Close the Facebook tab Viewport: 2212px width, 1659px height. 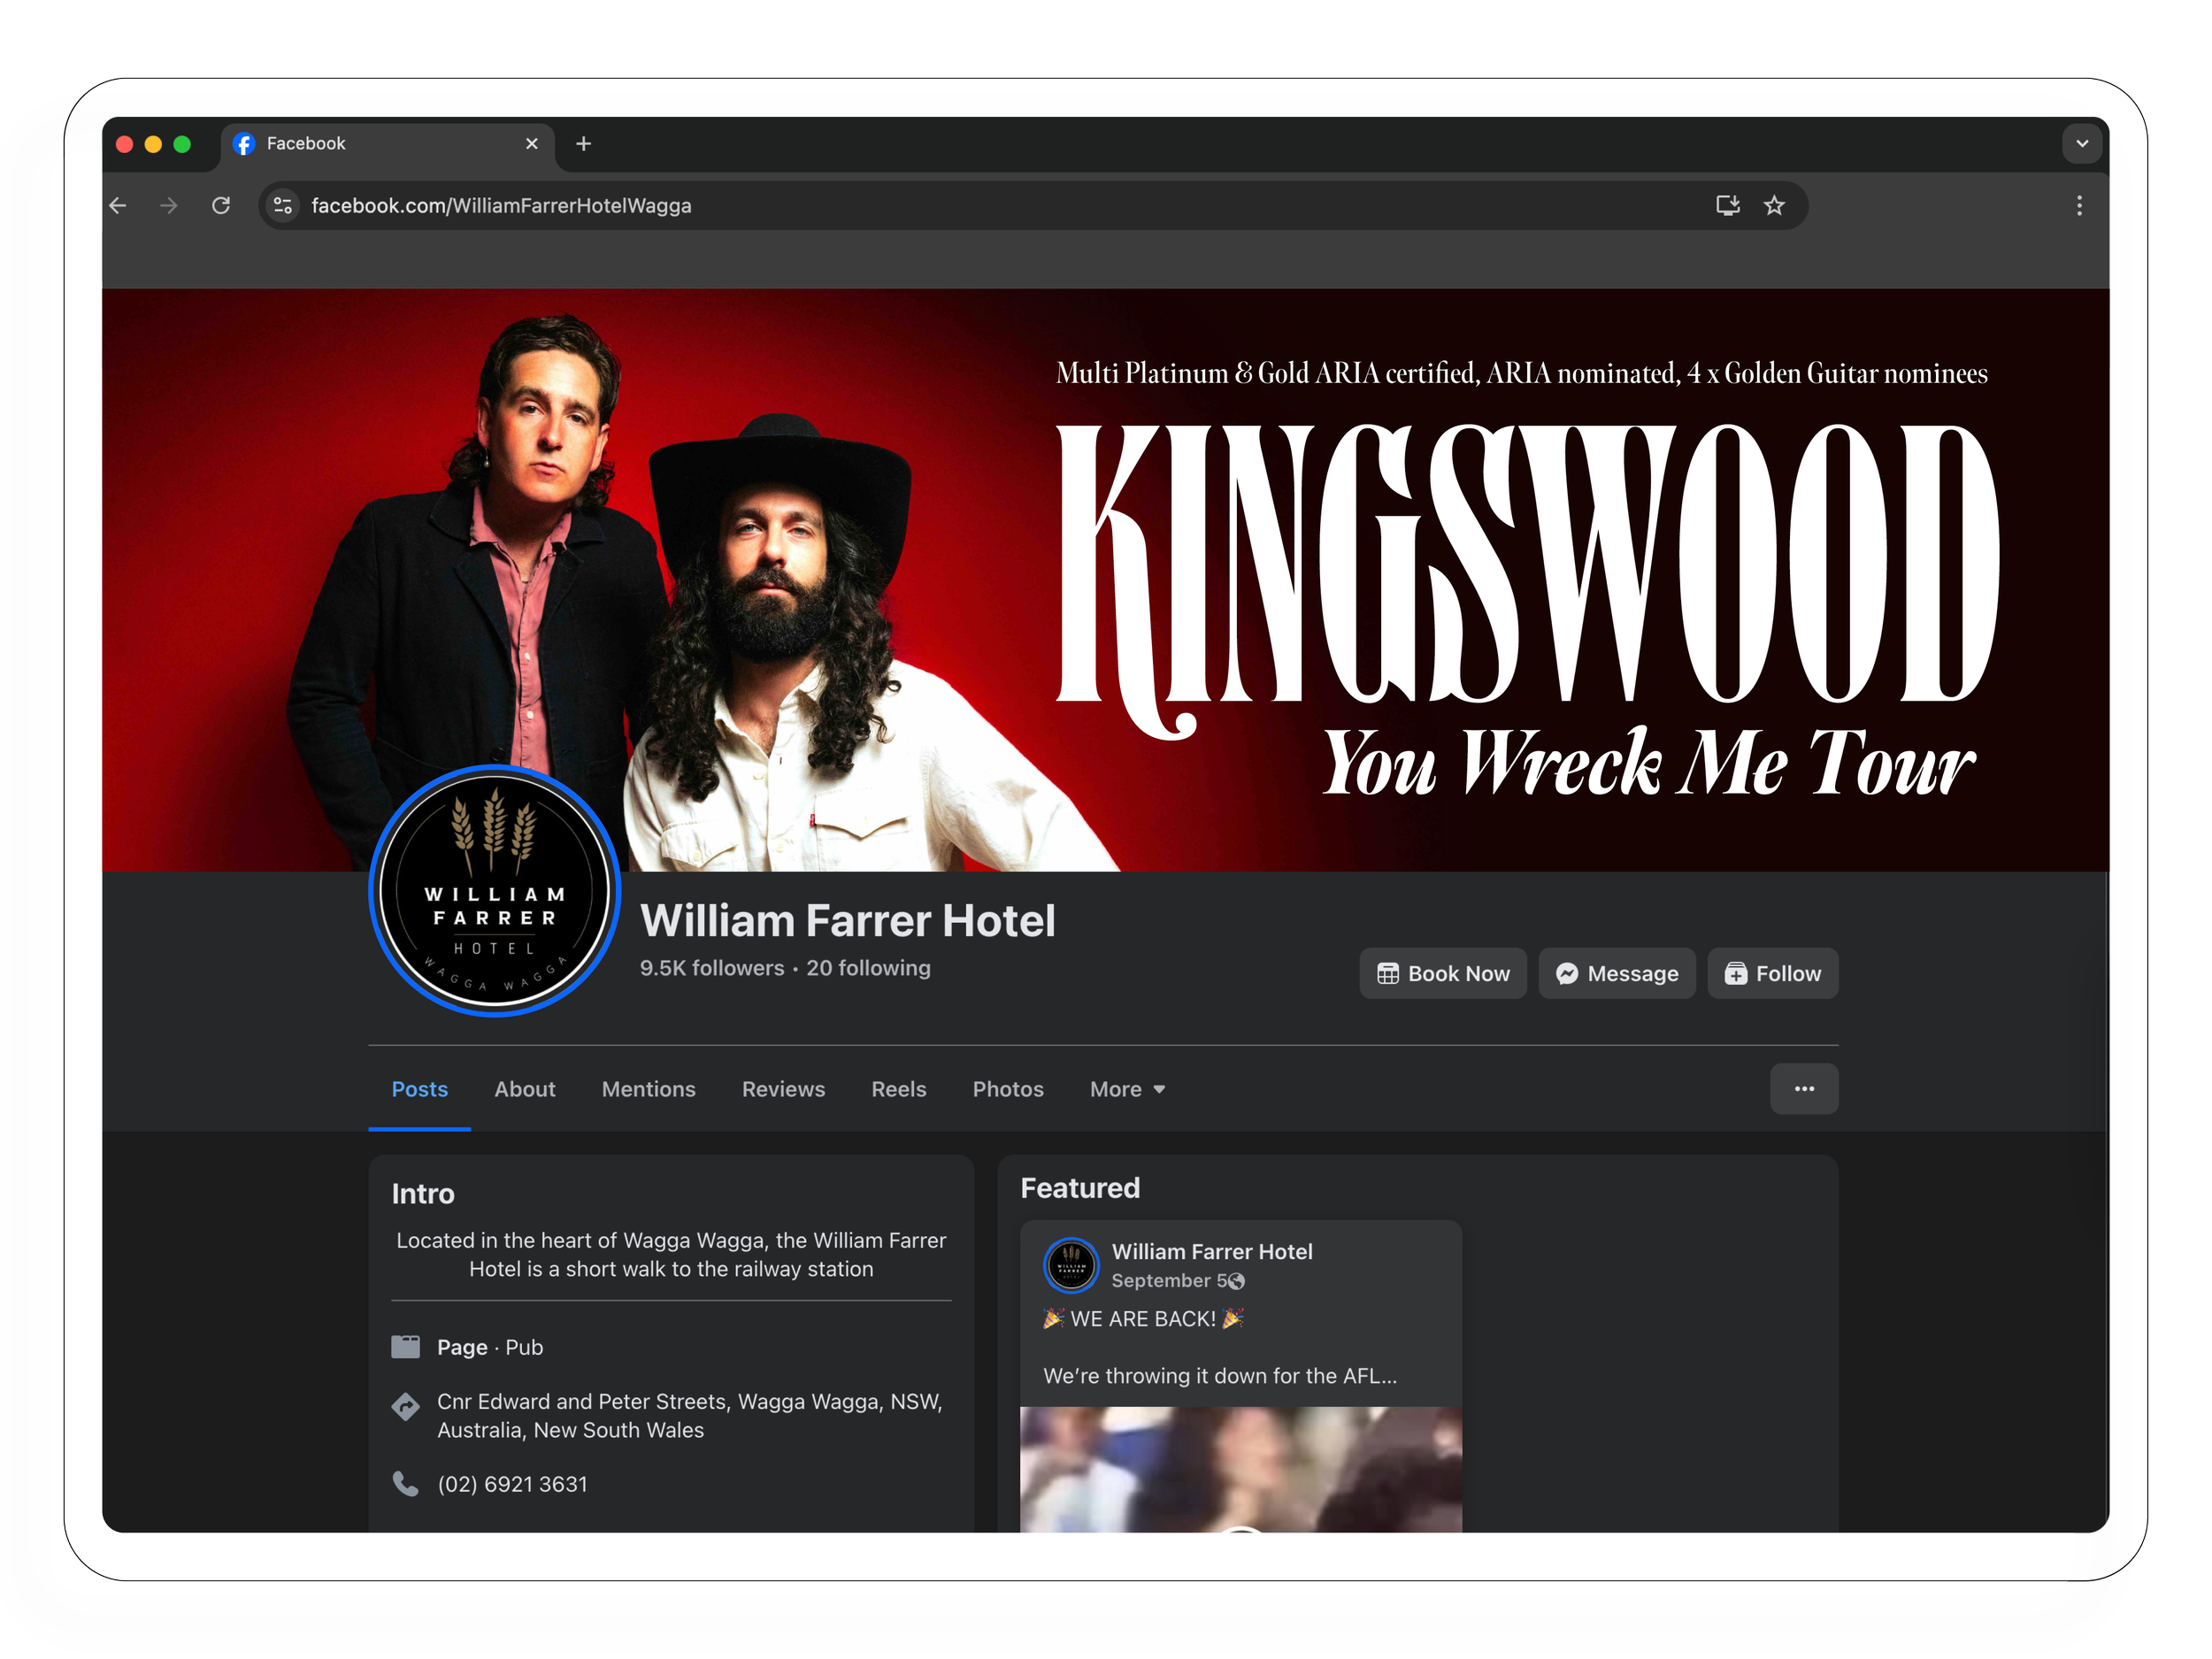532,144
